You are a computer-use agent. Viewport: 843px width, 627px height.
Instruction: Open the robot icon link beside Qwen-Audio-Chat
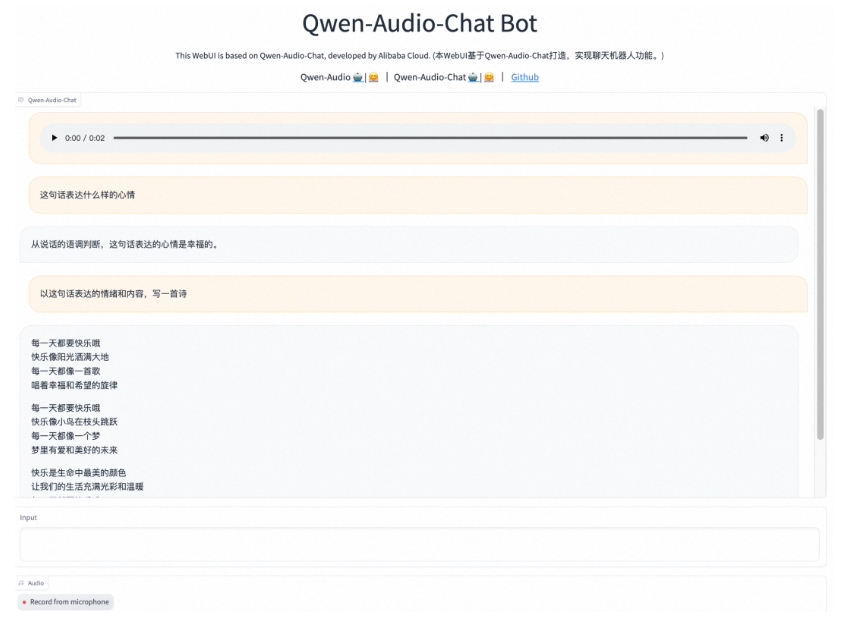pos(473,77)
